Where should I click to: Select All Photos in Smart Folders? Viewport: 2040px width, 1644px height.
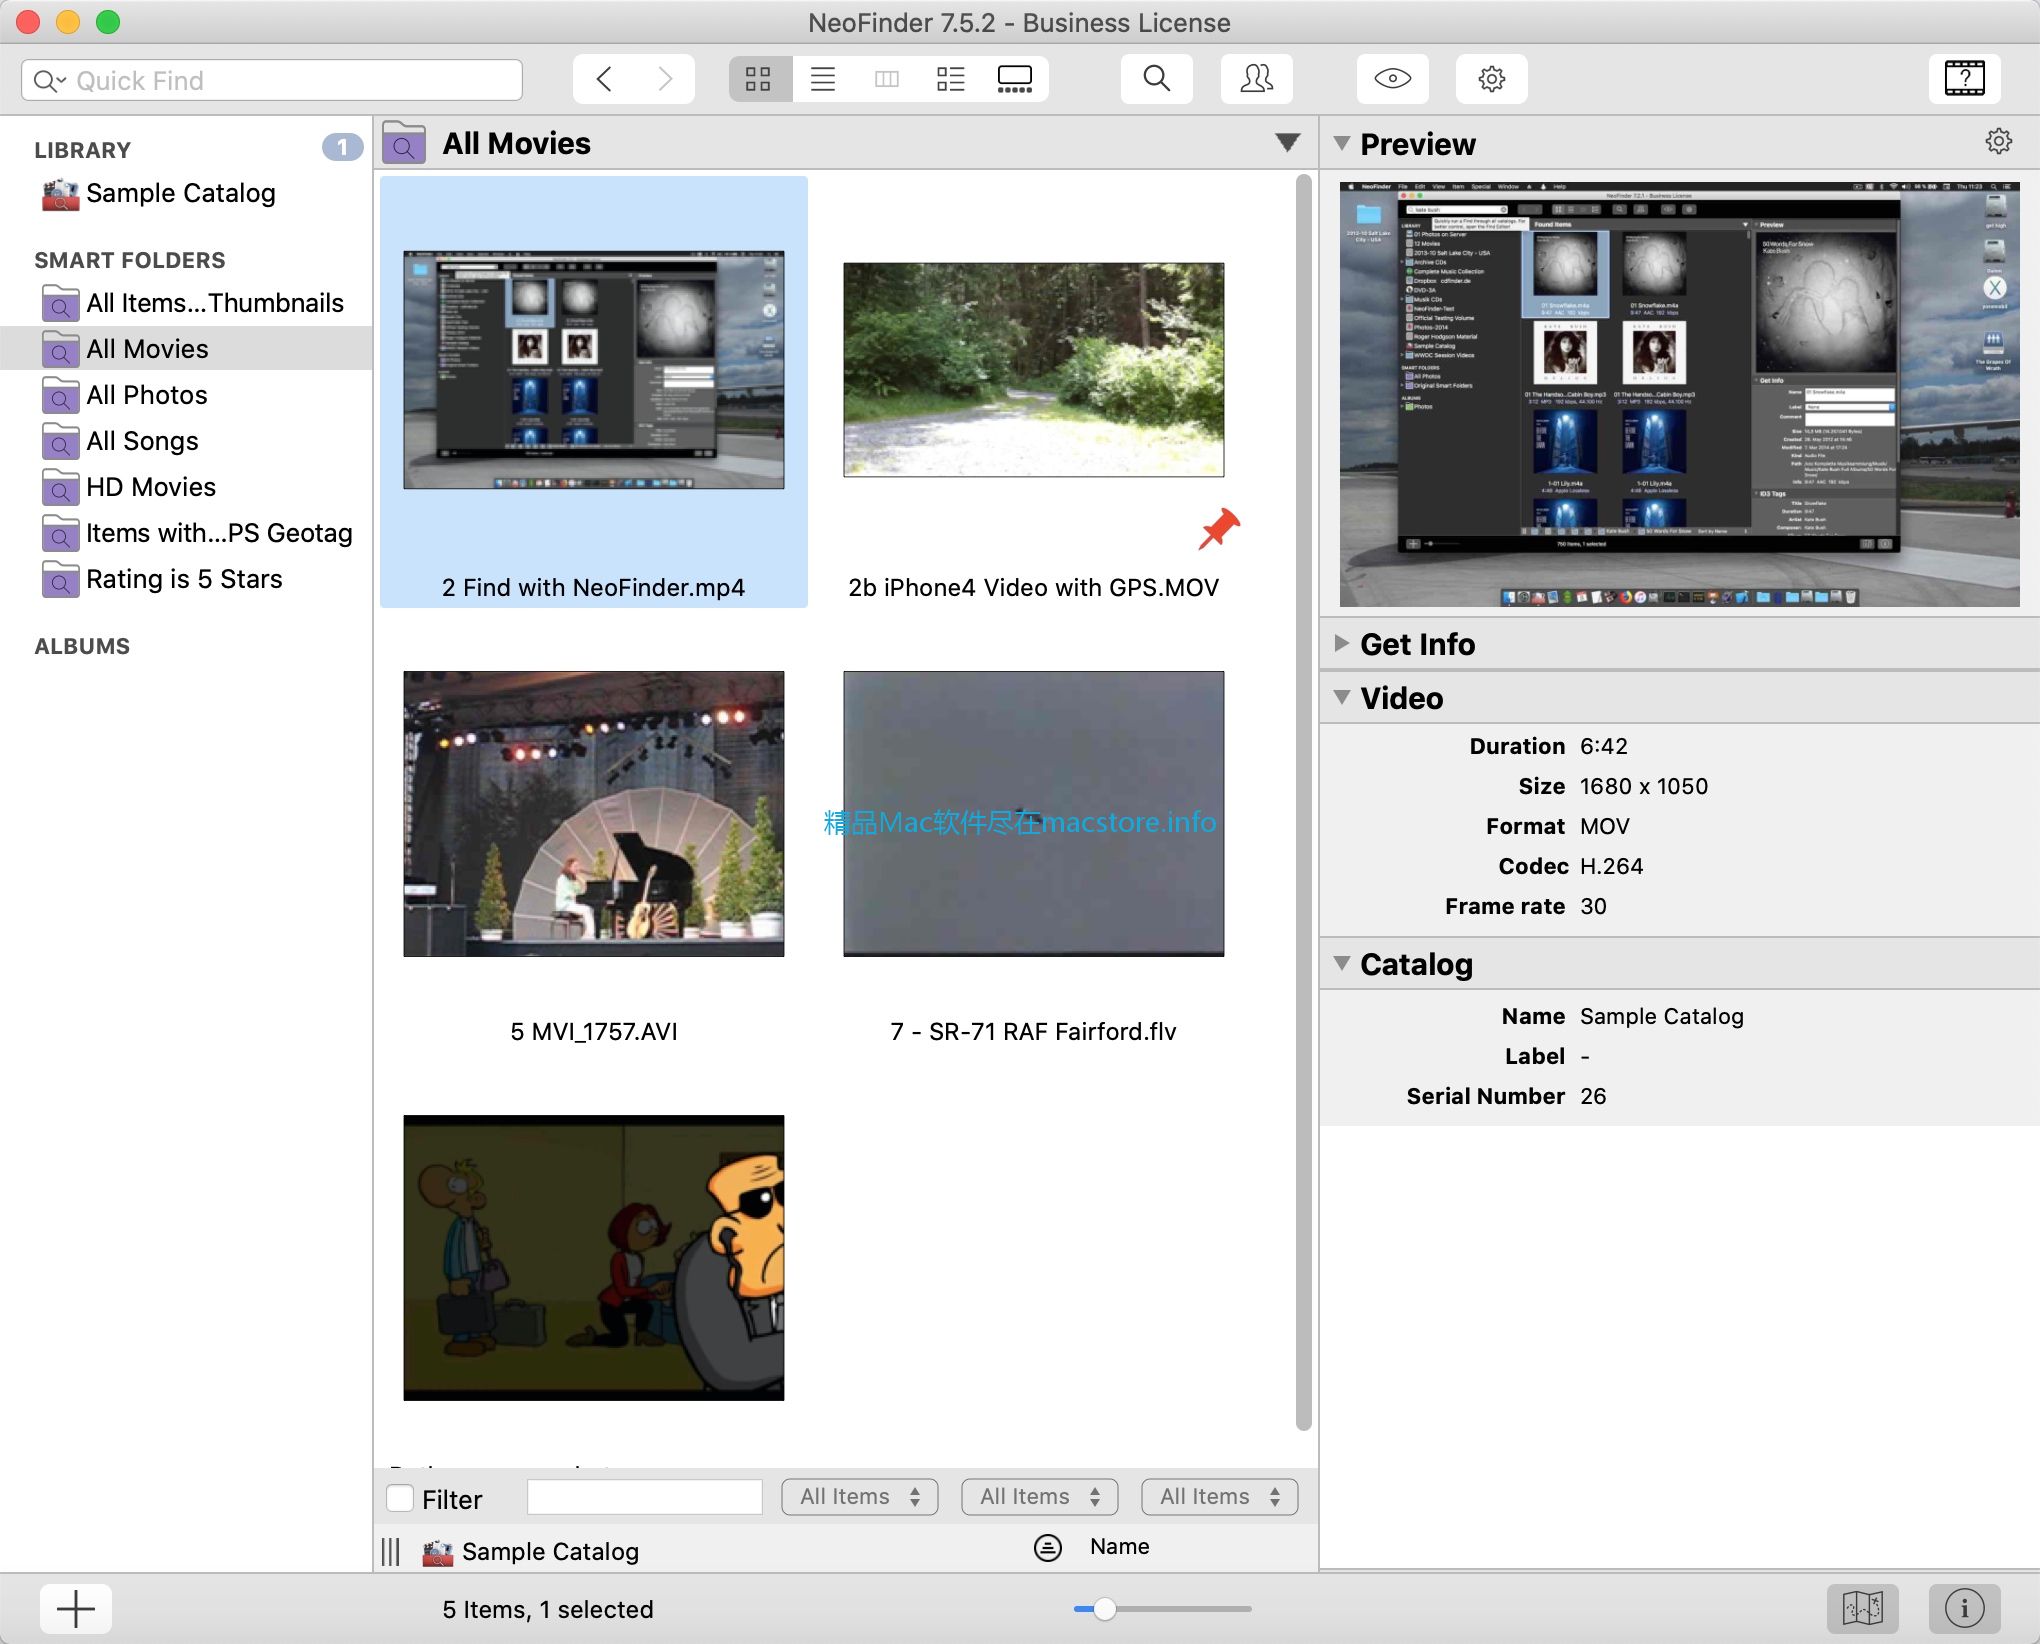coord(146,394)
